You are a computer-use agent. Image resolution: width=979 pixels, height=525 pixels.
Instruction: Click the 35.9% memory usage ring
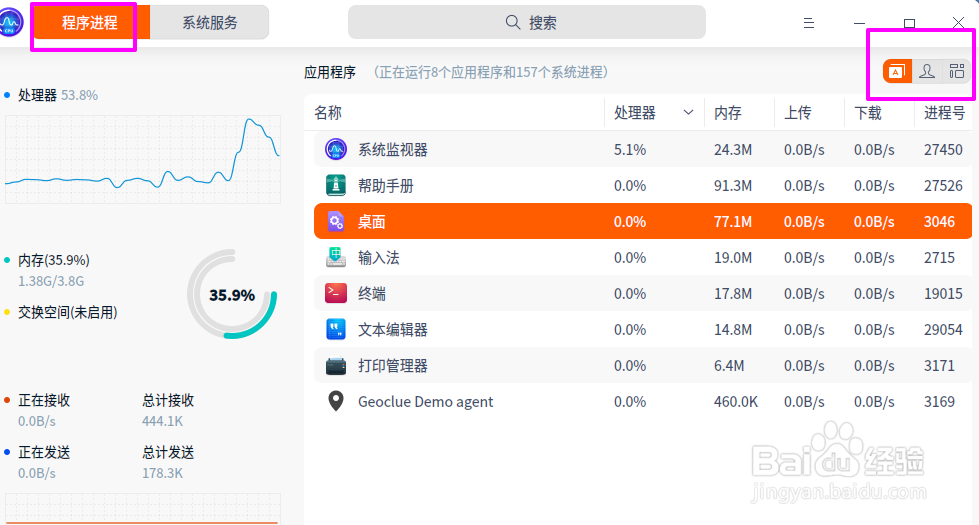pyautogui.click(x=232, y=295)
